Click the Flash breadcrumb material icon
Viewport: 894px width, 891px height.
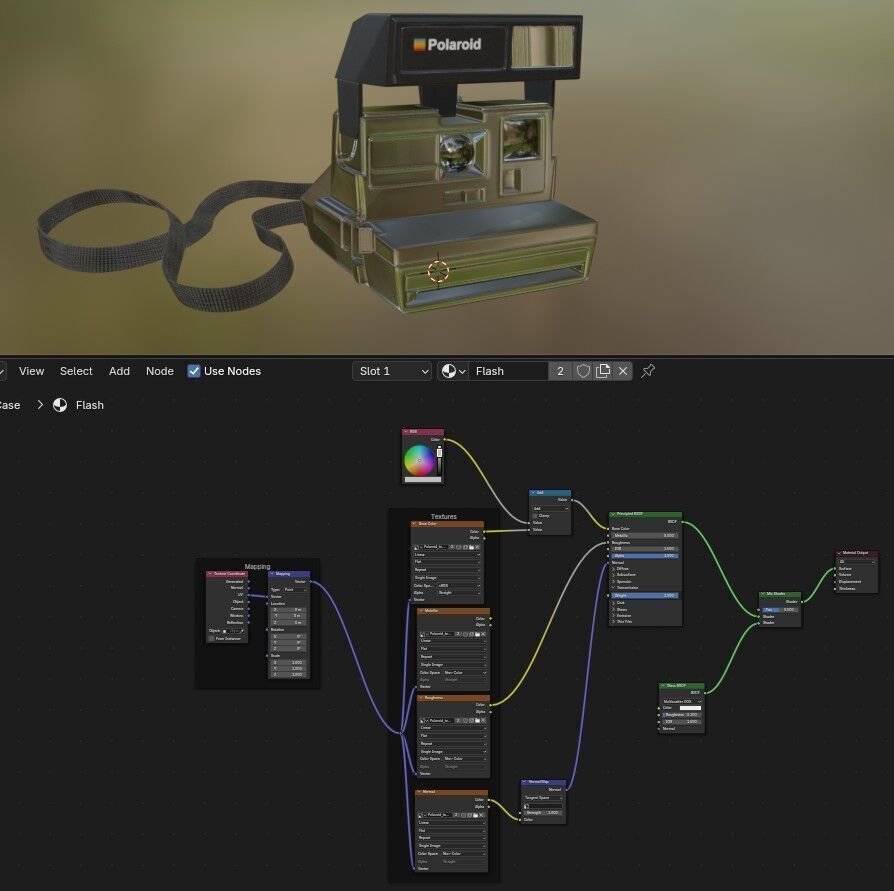click(60, 405)
